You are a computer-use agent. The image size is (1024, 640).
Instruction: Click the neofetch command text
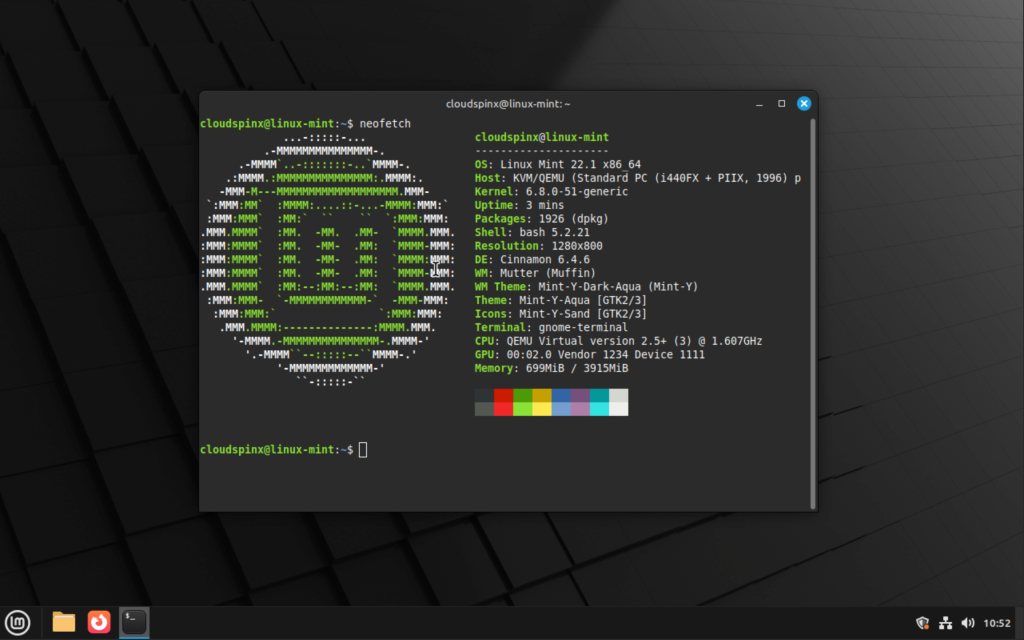(385, 123)
